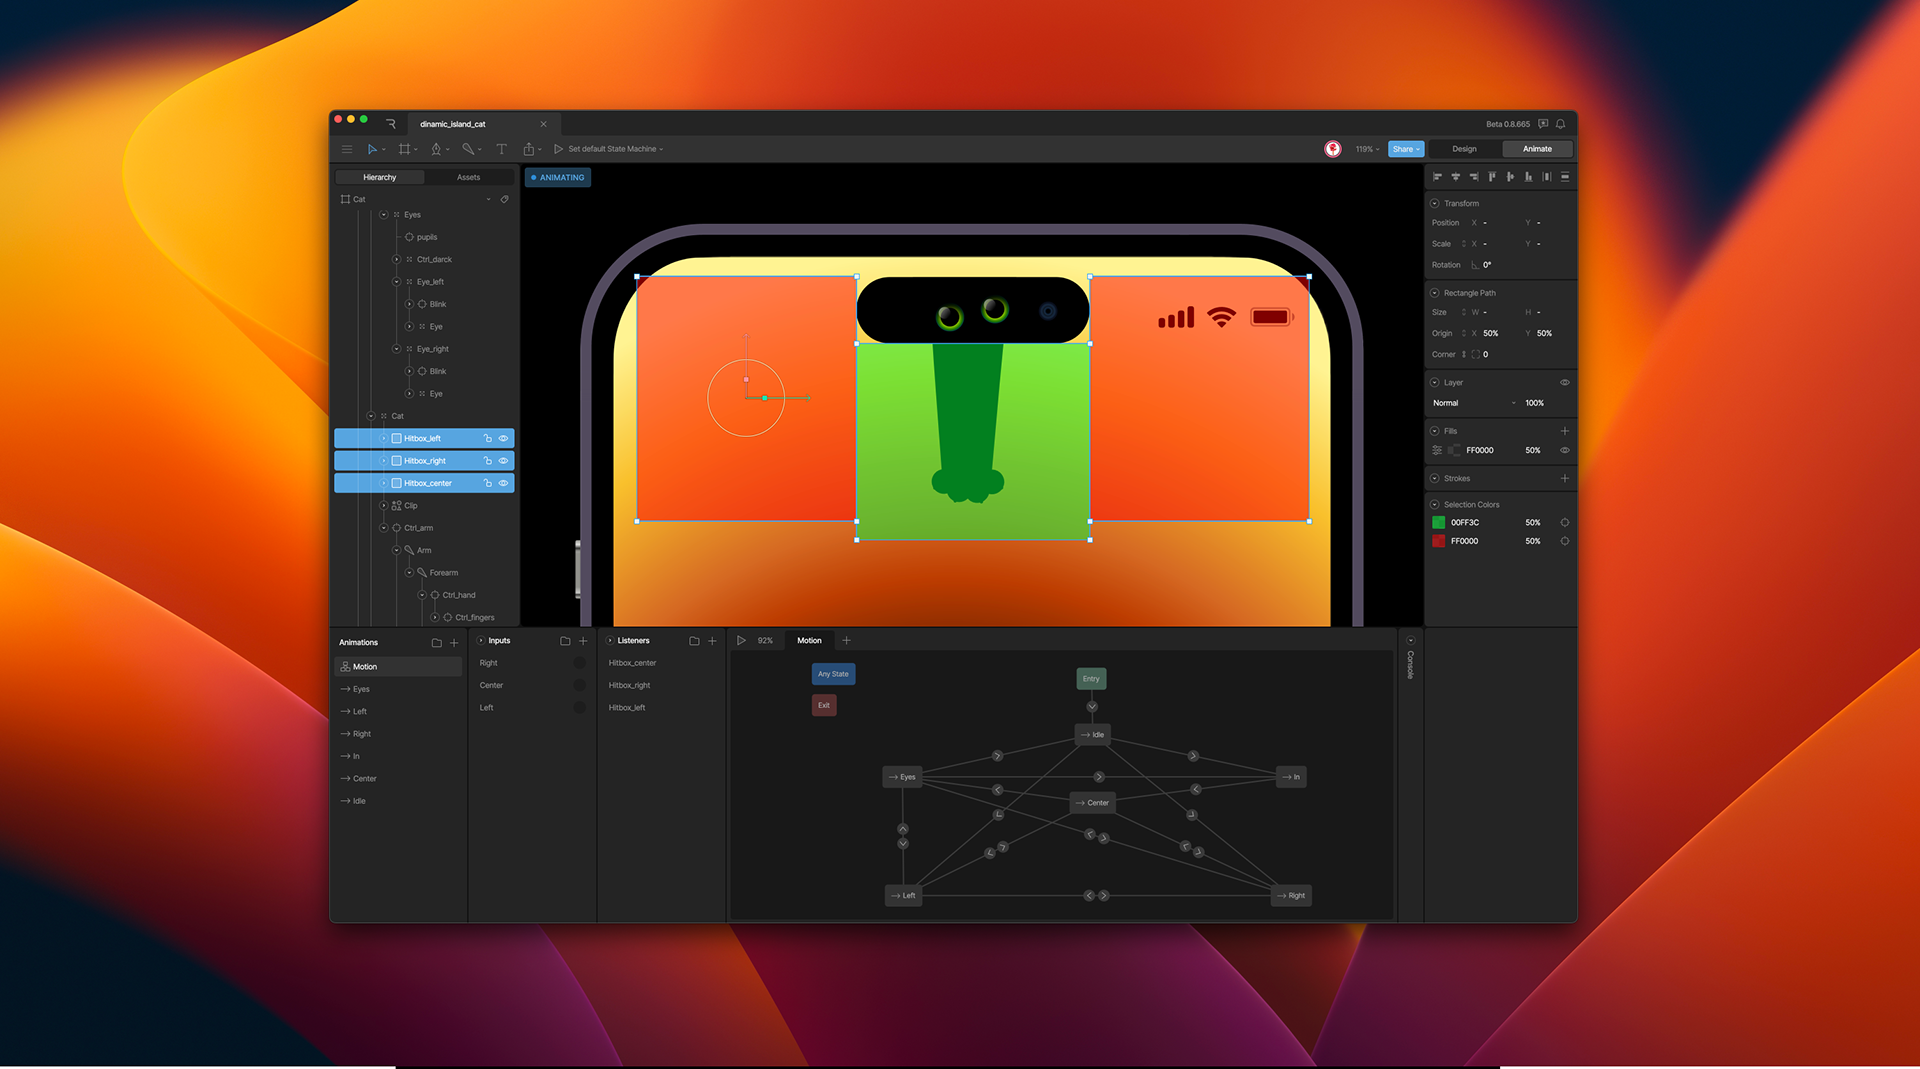Screen dimensions: 1920x1069
Task: Pick the Pen tool
Action: 436,149
